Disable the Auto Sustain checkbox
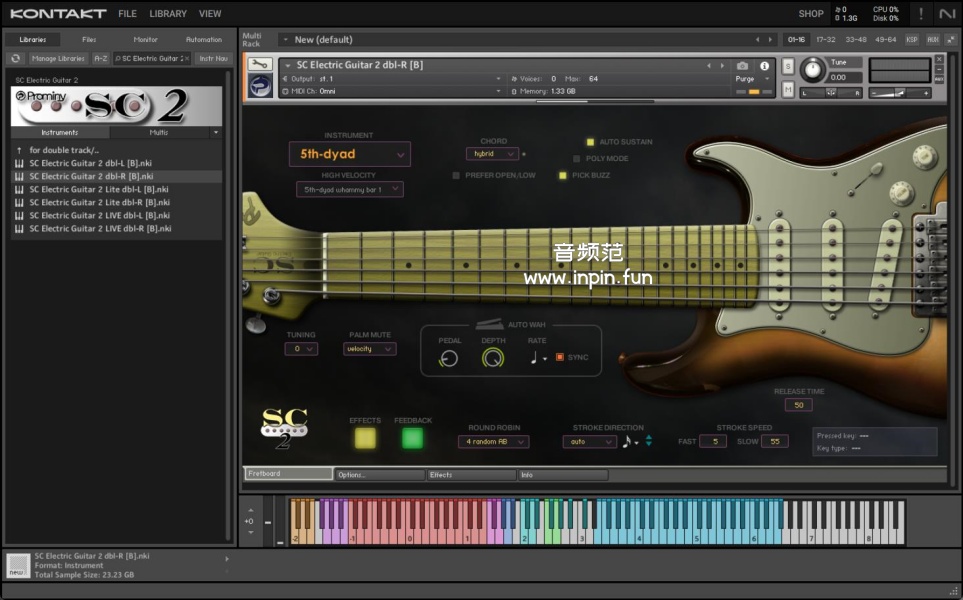Viewport: 963px width, 600px height. point(591,142)
